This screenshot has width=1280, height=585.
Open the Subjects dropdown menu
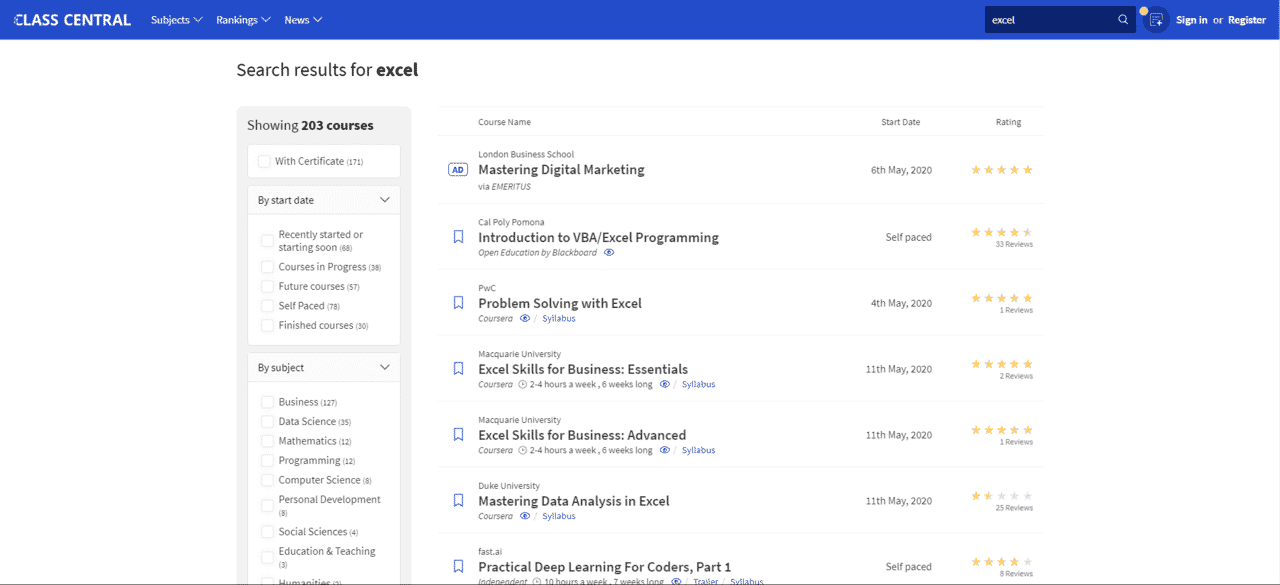click(x=177, y=20)
